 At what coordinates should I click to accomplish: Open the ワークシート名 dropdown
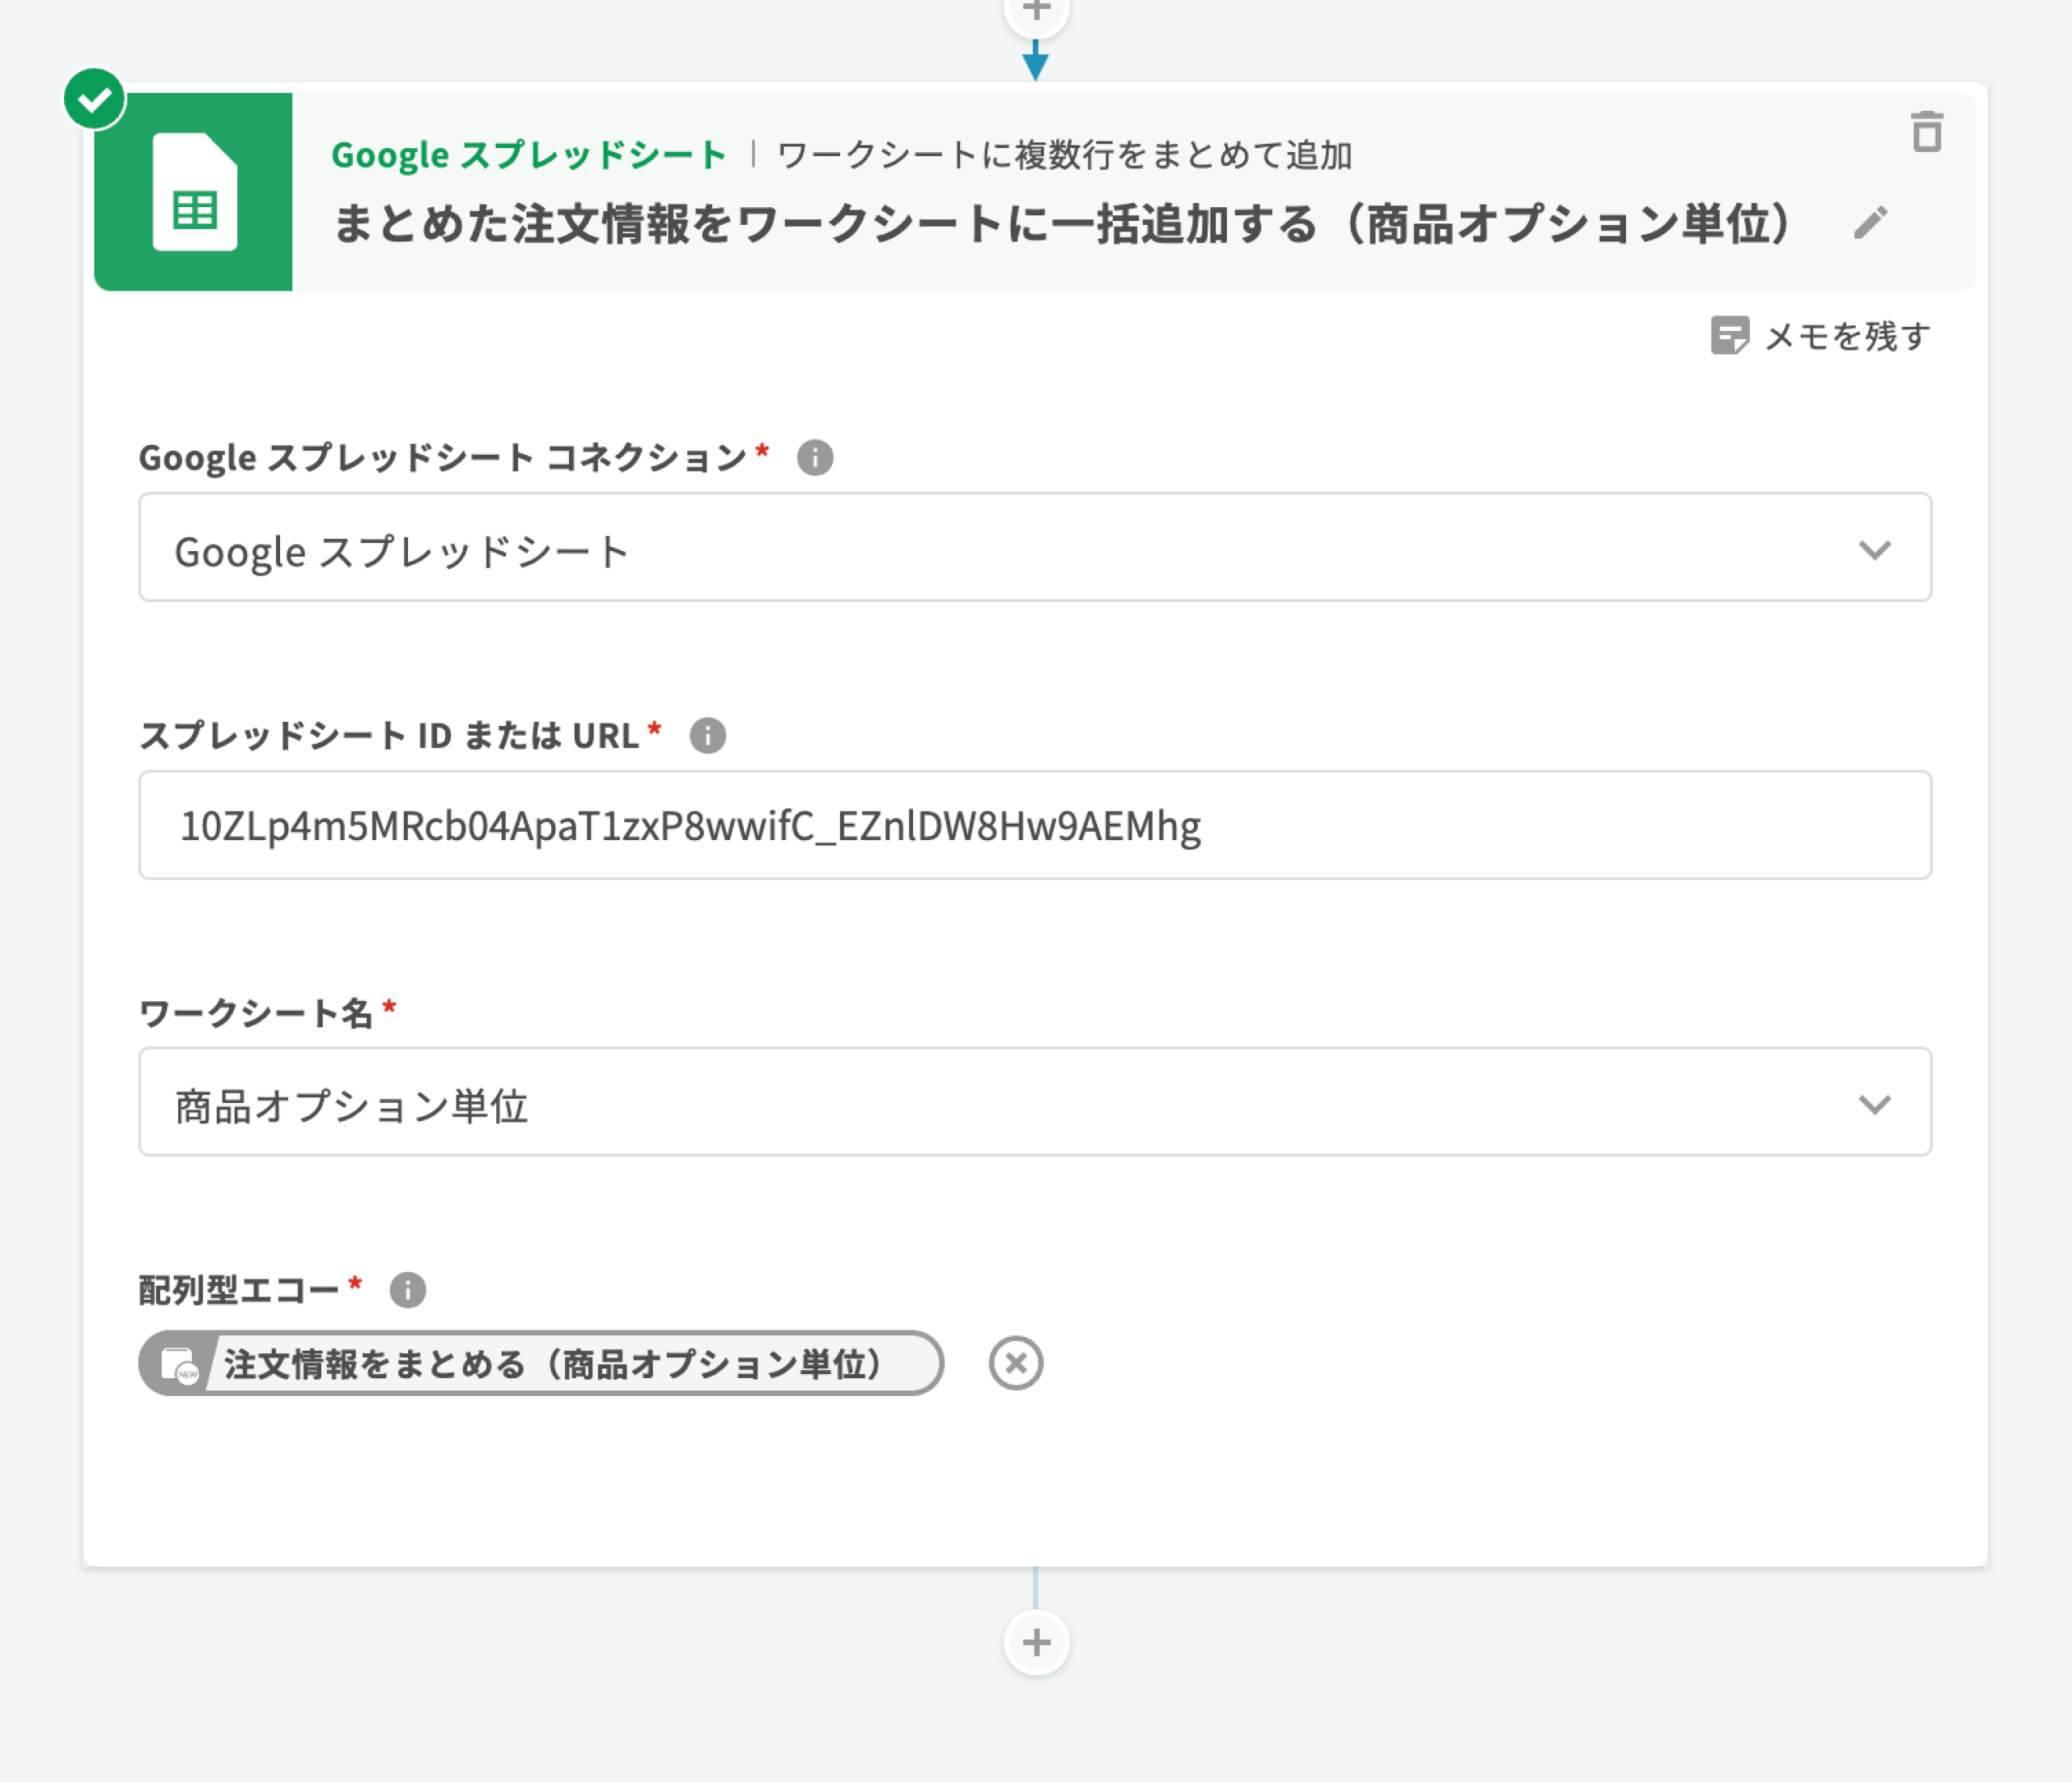1000,1102
